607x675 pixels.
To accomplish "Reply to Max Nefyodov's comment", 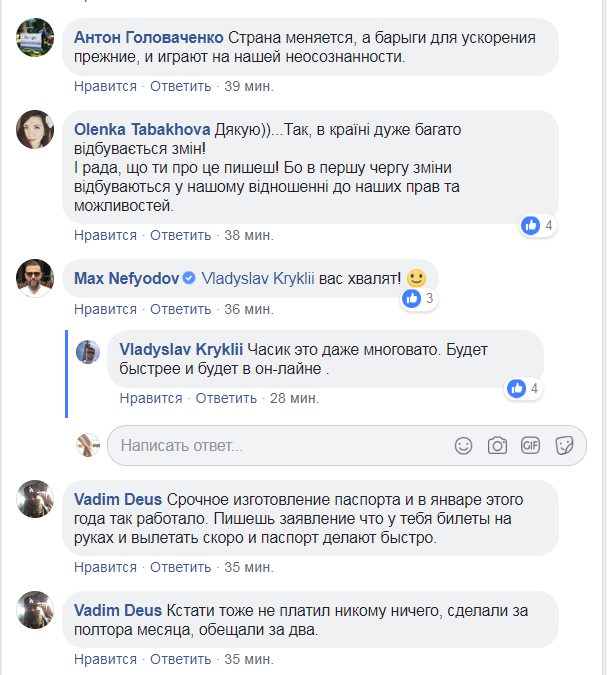I will (x=178, y=308).
